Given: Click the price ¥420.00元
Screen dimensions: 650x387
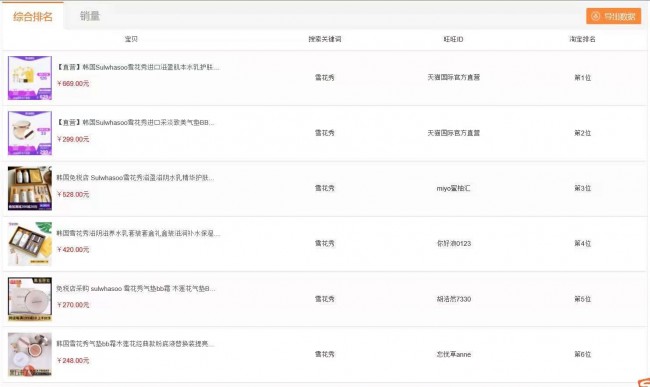Looking at the screenshot, I should pos(73,249).
